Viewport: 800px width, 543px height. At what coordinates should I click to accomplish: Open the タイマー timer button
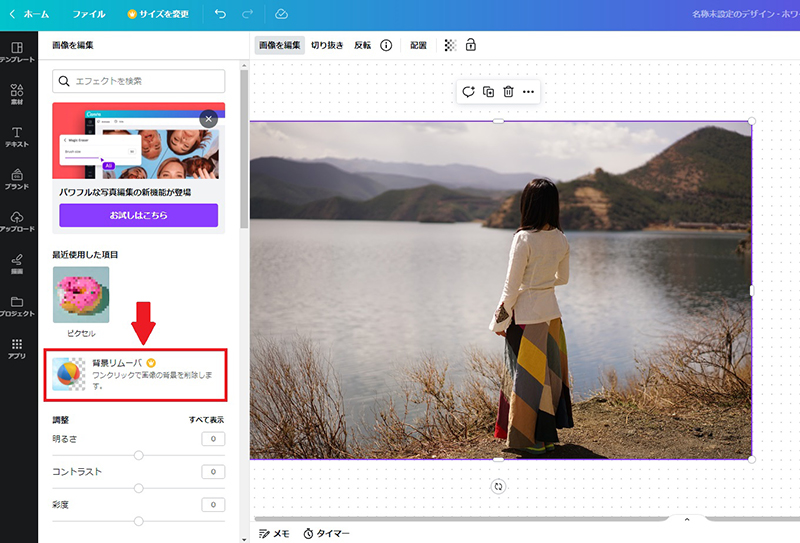(x=327, y=533)
